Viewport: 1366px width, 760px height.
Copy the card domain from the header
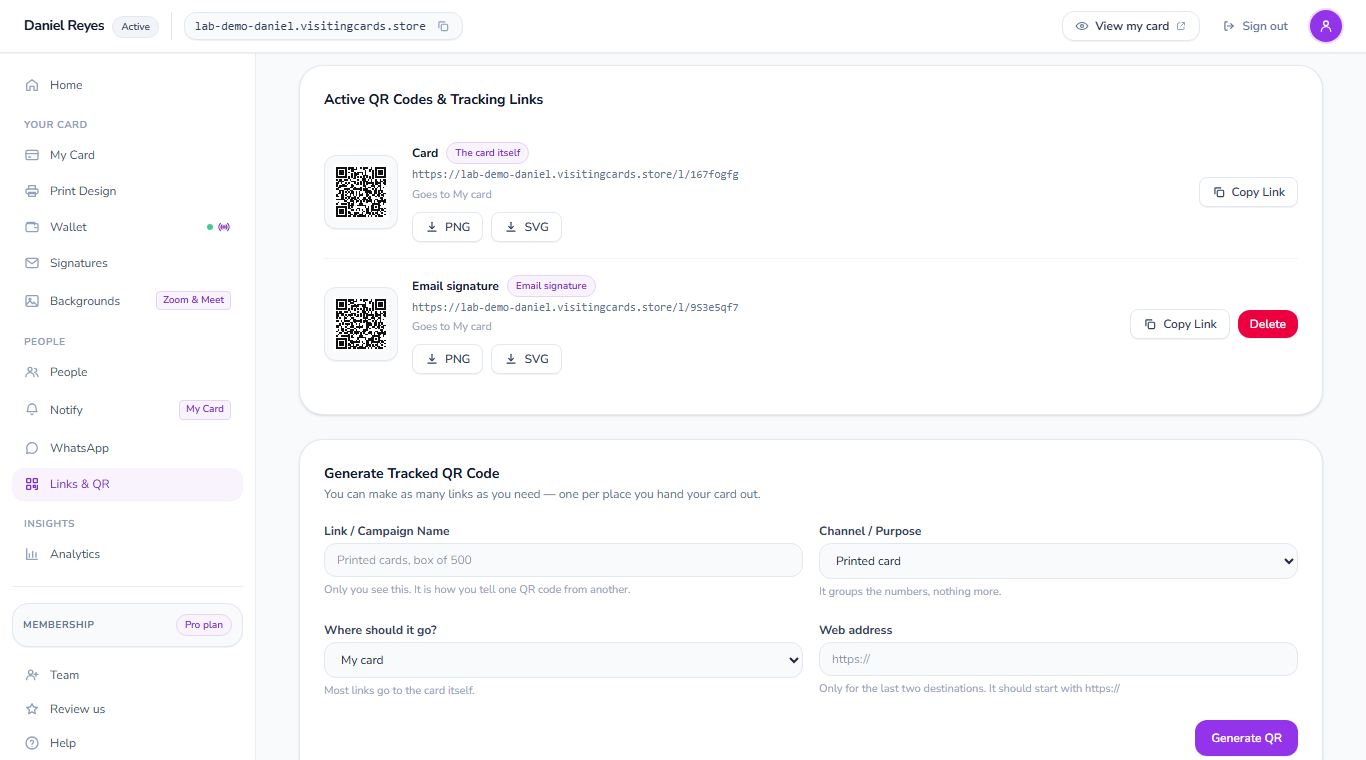[443, 26]
